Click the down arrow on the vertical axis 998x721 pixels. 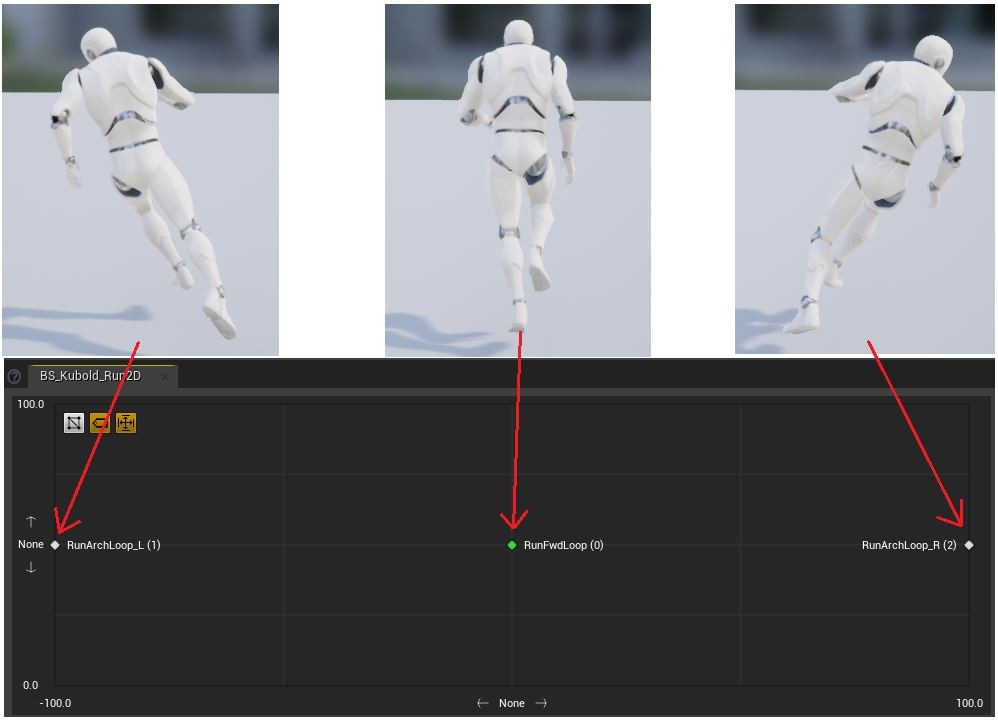30,566
